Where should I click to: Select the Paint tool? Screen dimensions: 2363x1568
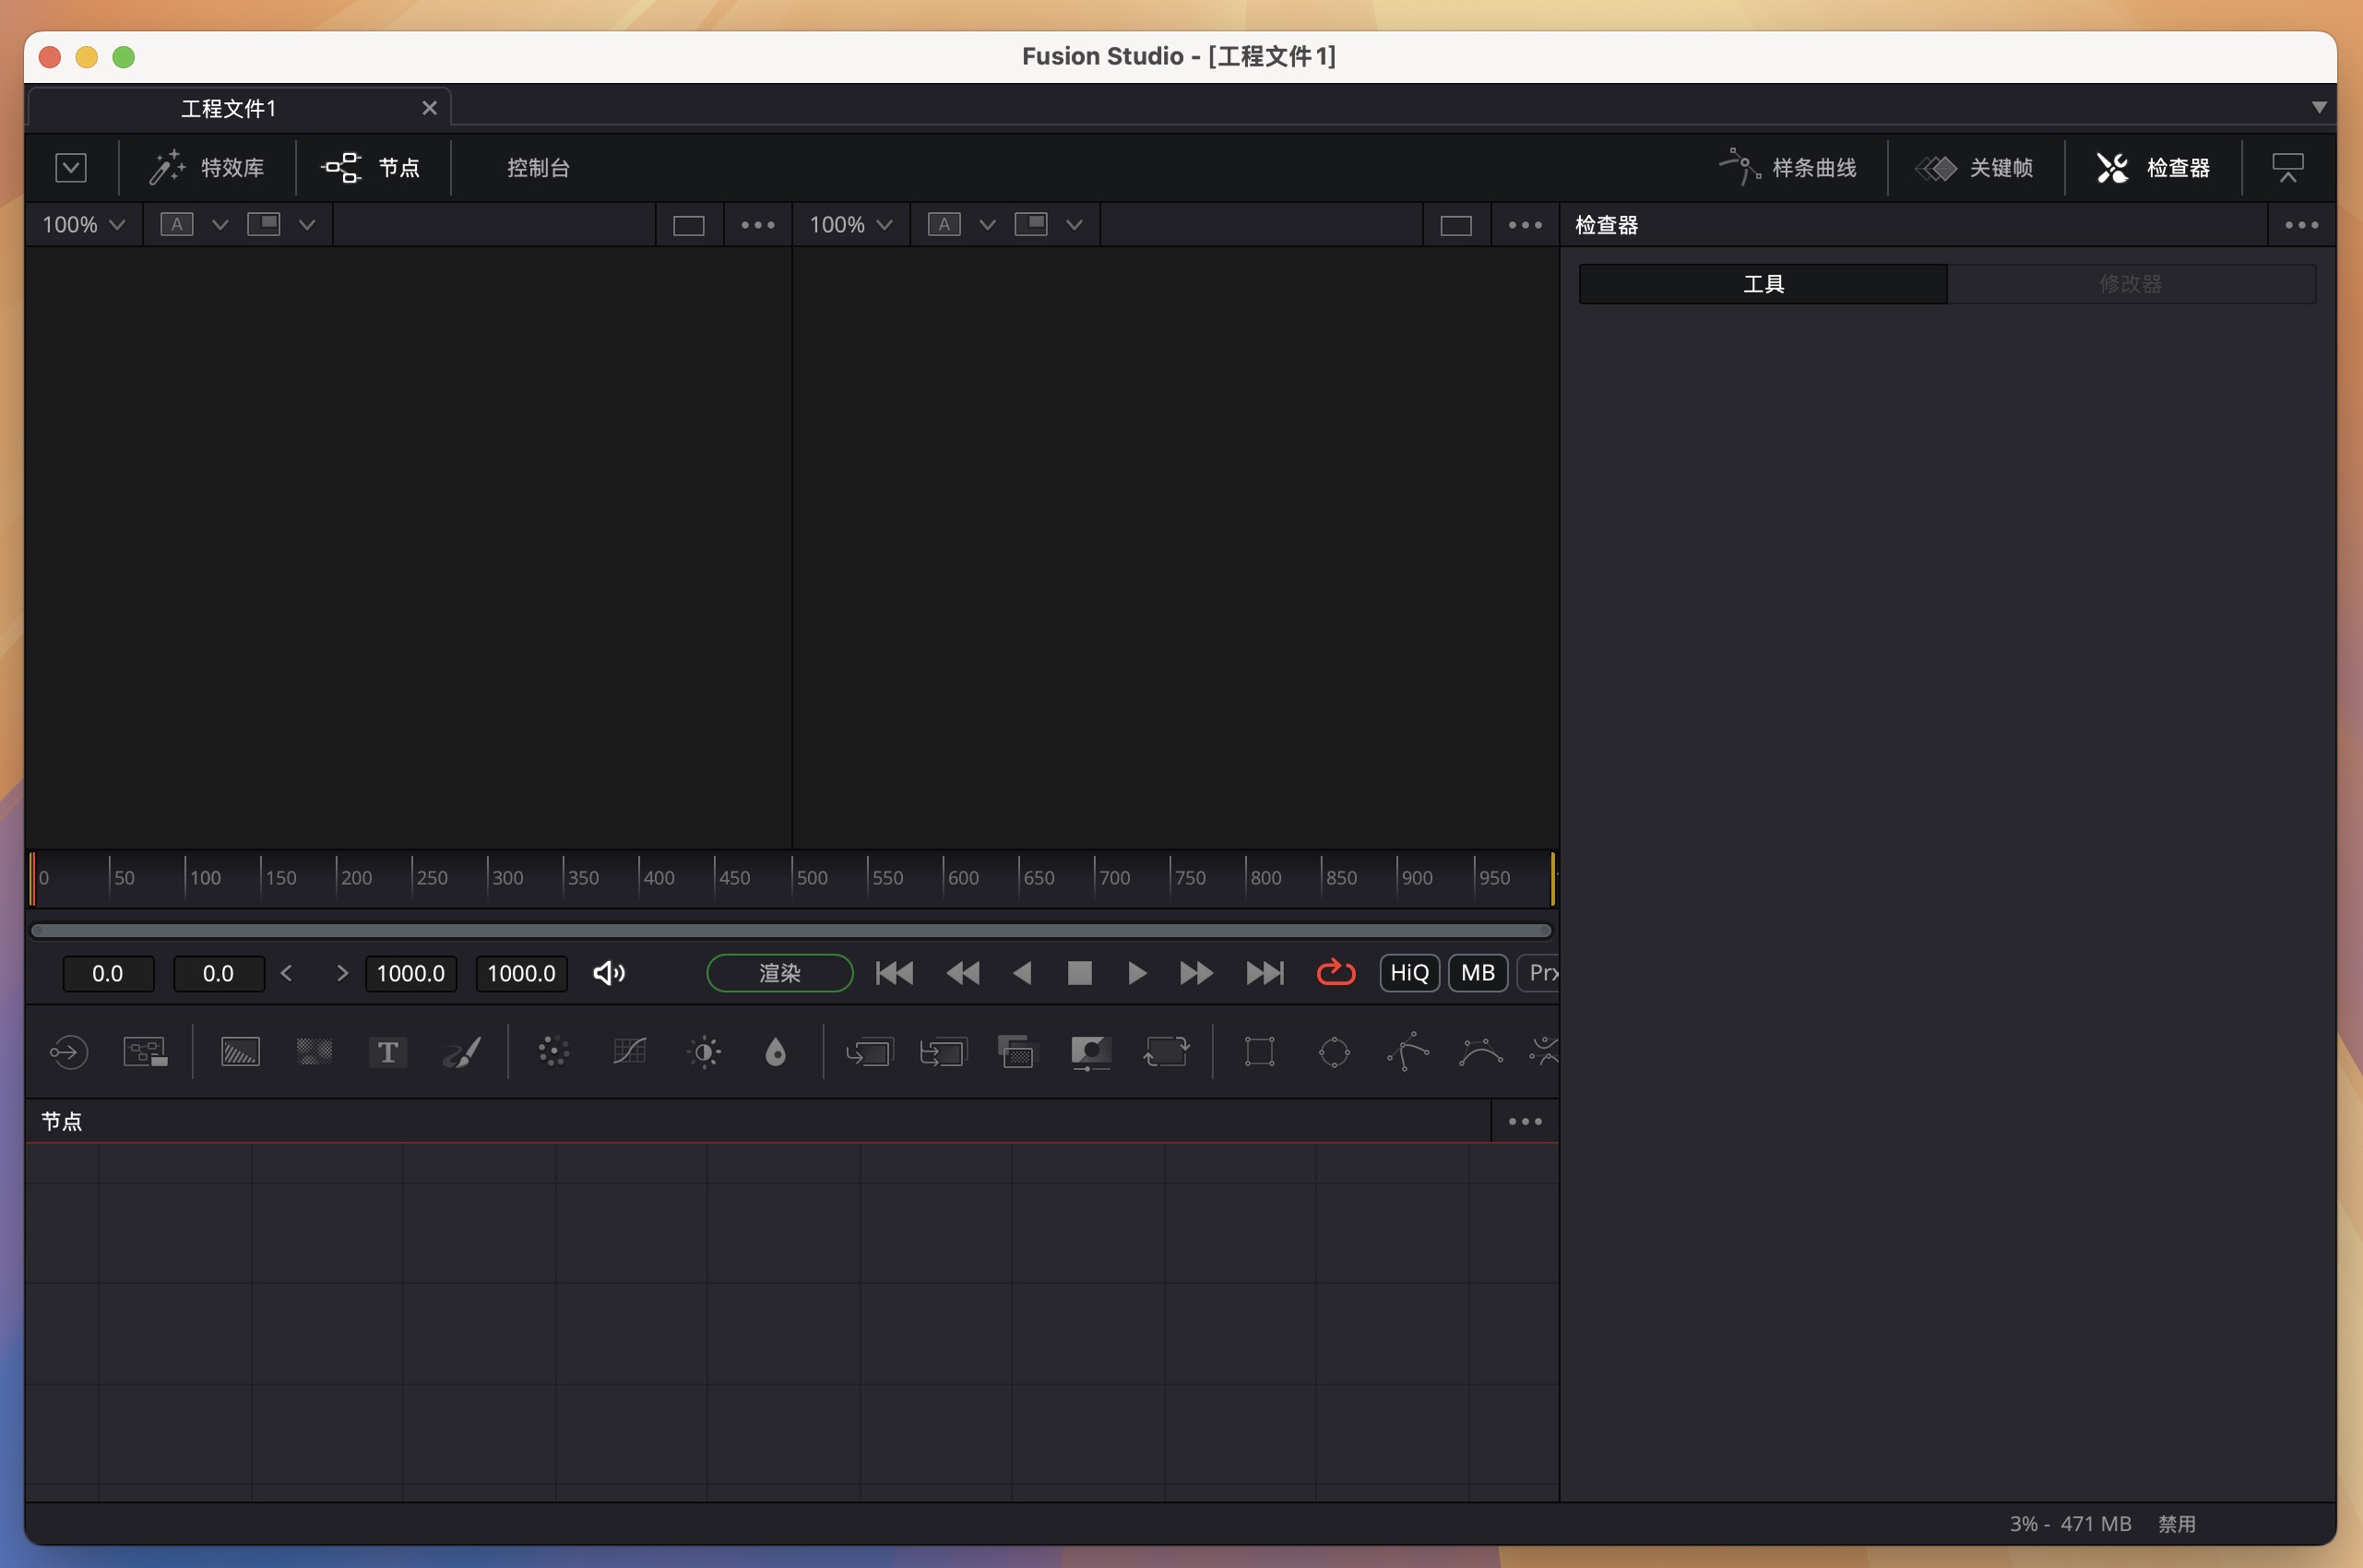pyautogui.click(x=461, y=1051)
